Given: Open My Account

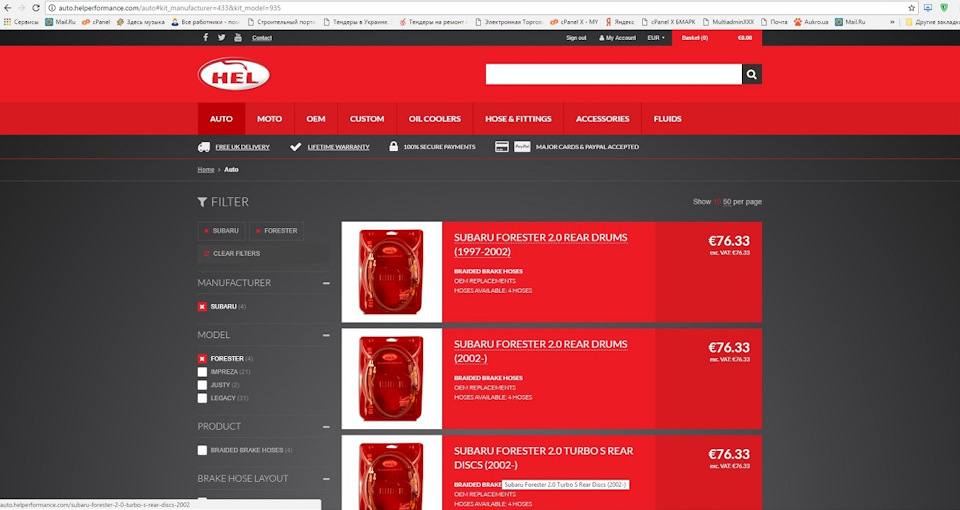Looking at the screenshot, I should (617, 38).
